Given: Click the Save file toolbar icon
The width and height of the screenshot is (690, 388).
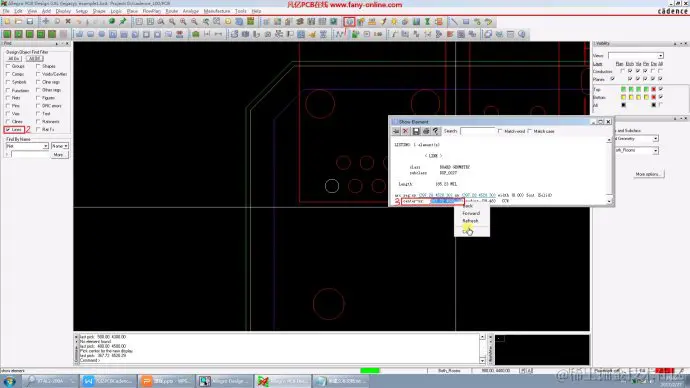Looking at the screenshot, I should [x=30, y=22].
